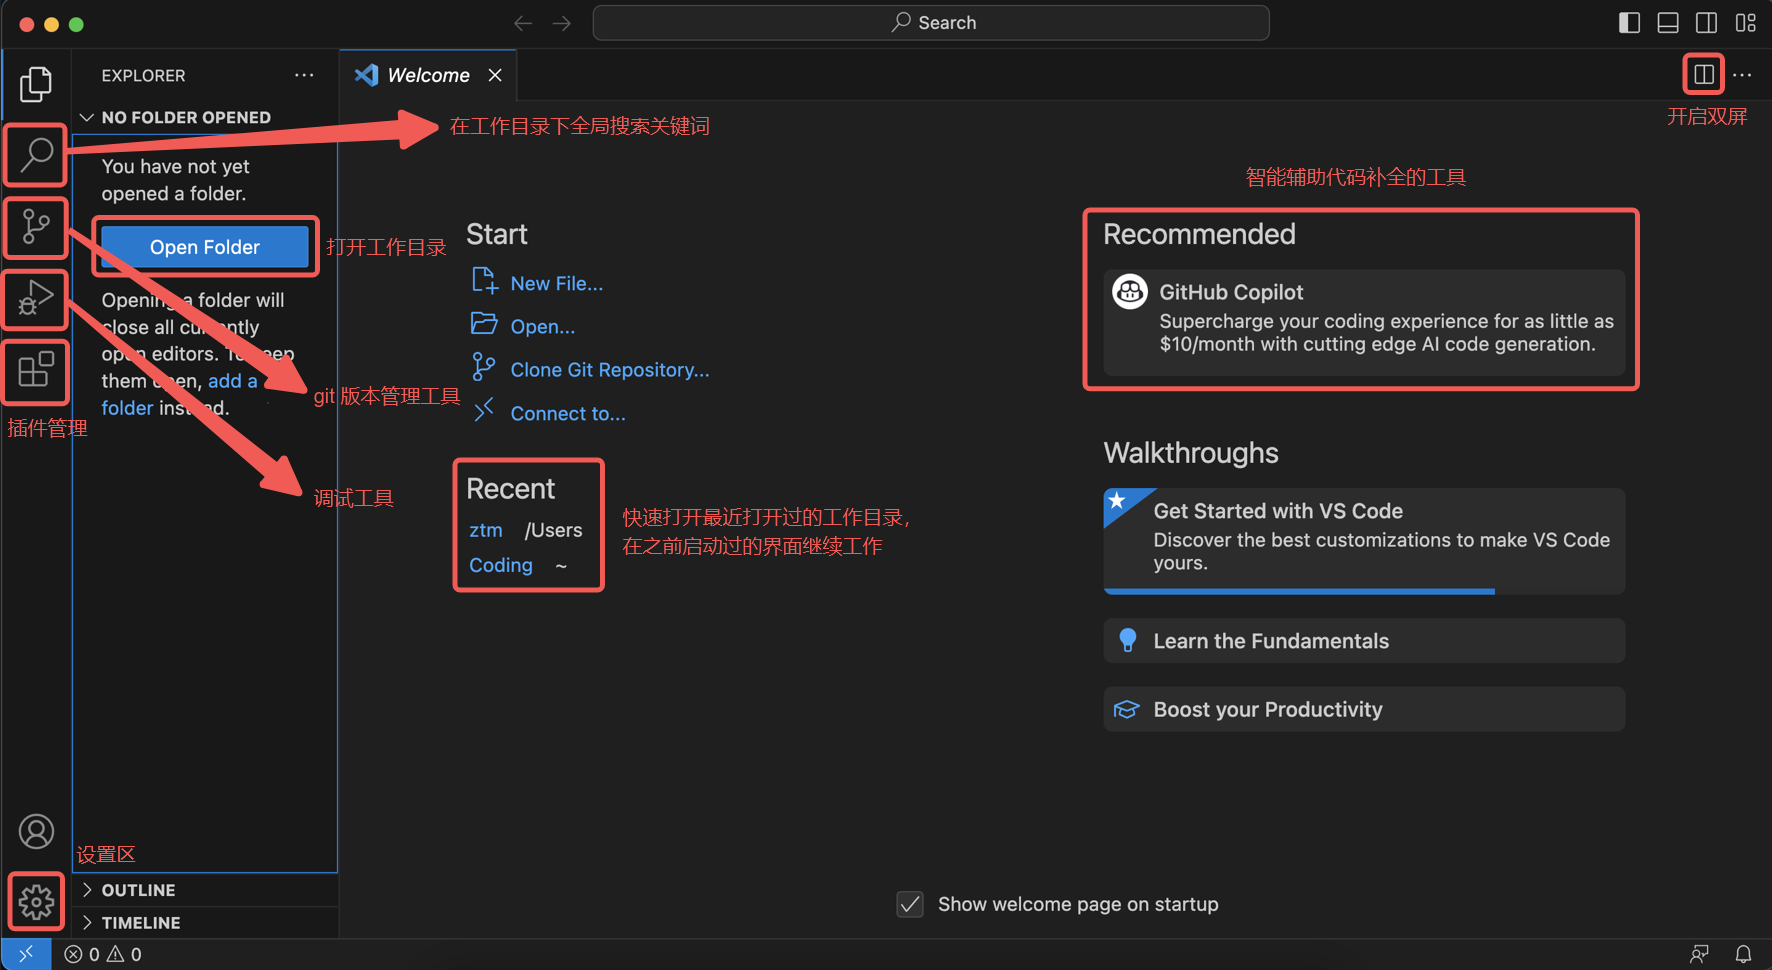1772x970 pixels.
Task: Click Open... under Start
Action: click(542, 326)
